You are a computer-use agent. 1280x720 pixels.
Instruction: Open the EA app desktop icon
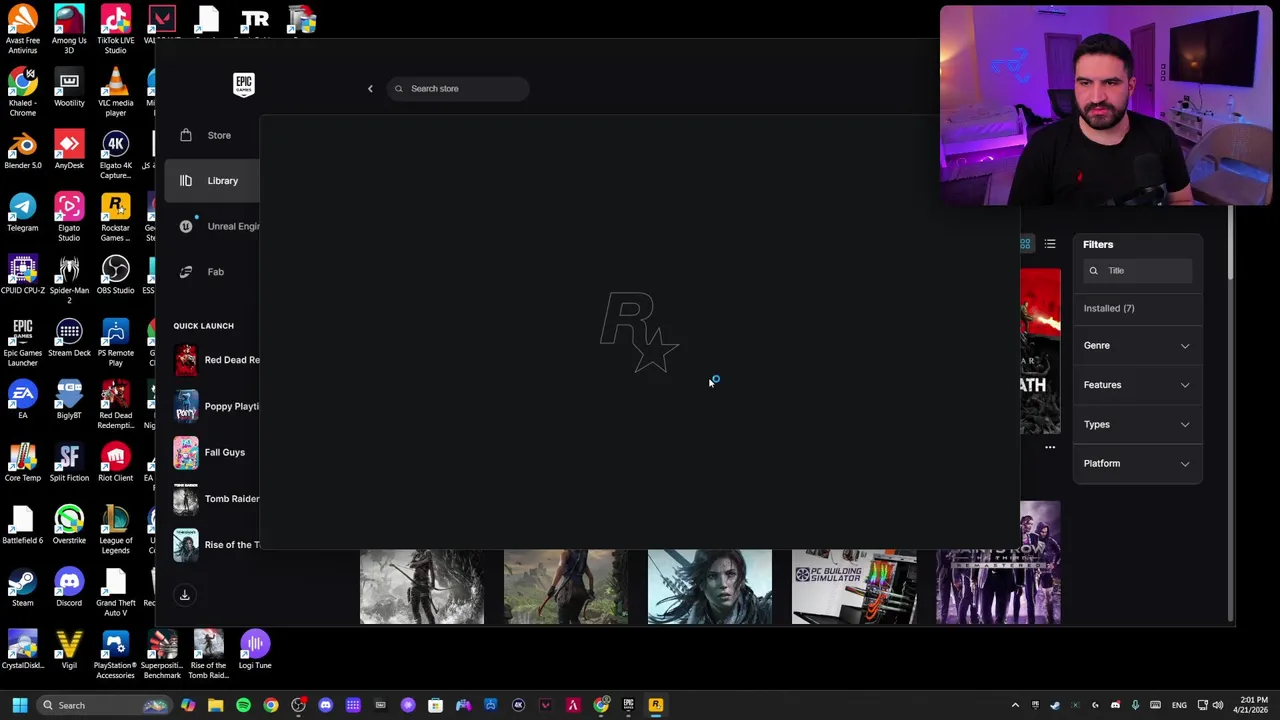click(22, 401)
